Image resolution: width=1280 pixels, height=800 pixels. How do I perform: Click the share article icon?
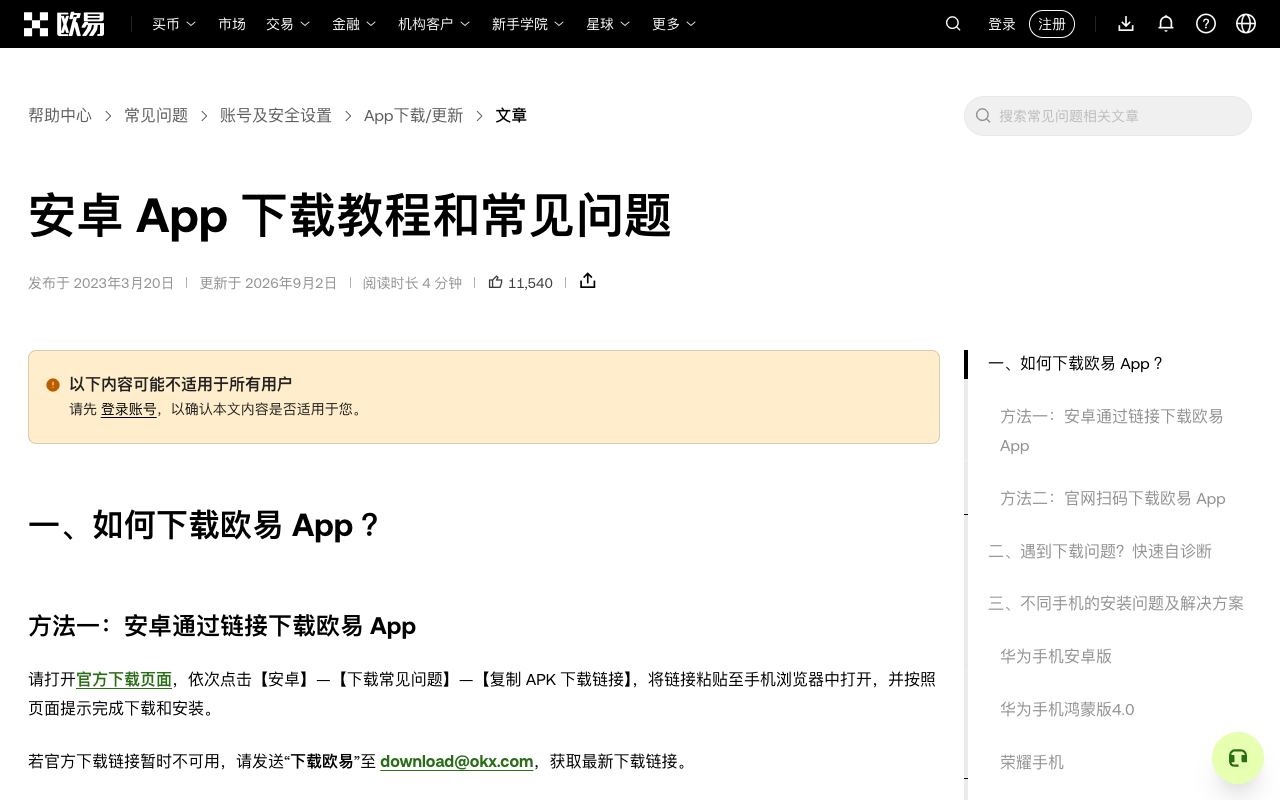(x=588, y=281)
